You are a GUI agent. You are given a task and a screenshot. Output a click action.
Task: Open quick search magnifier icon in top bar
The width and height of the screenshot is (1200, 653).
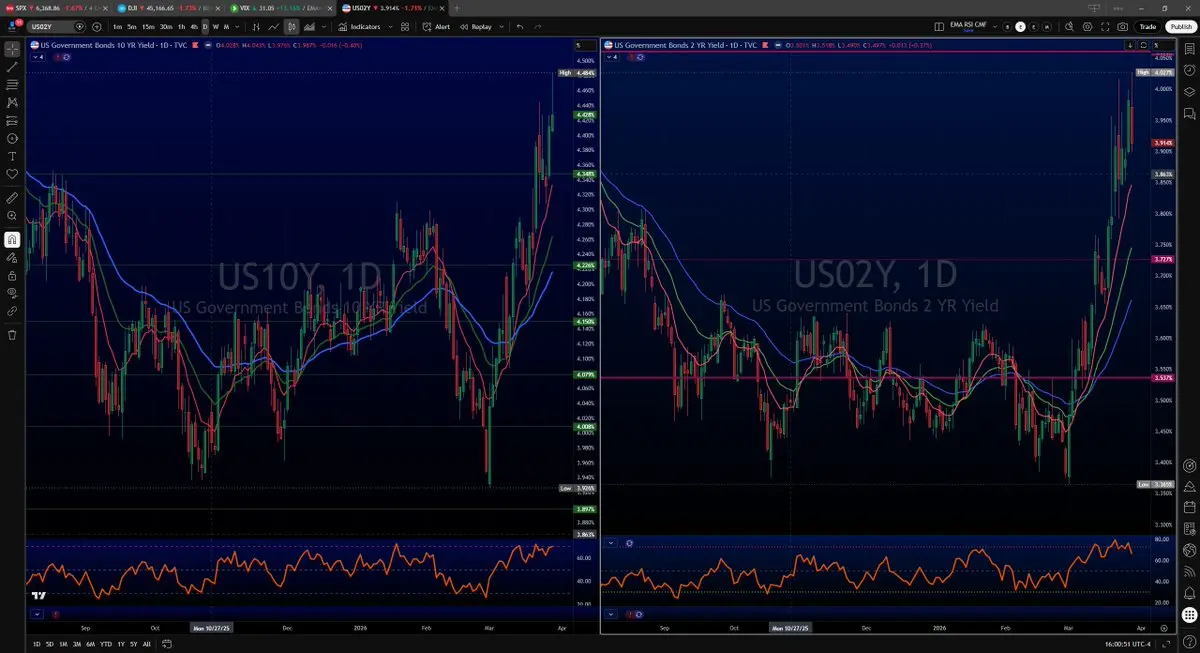click(x=1067, y=27)
